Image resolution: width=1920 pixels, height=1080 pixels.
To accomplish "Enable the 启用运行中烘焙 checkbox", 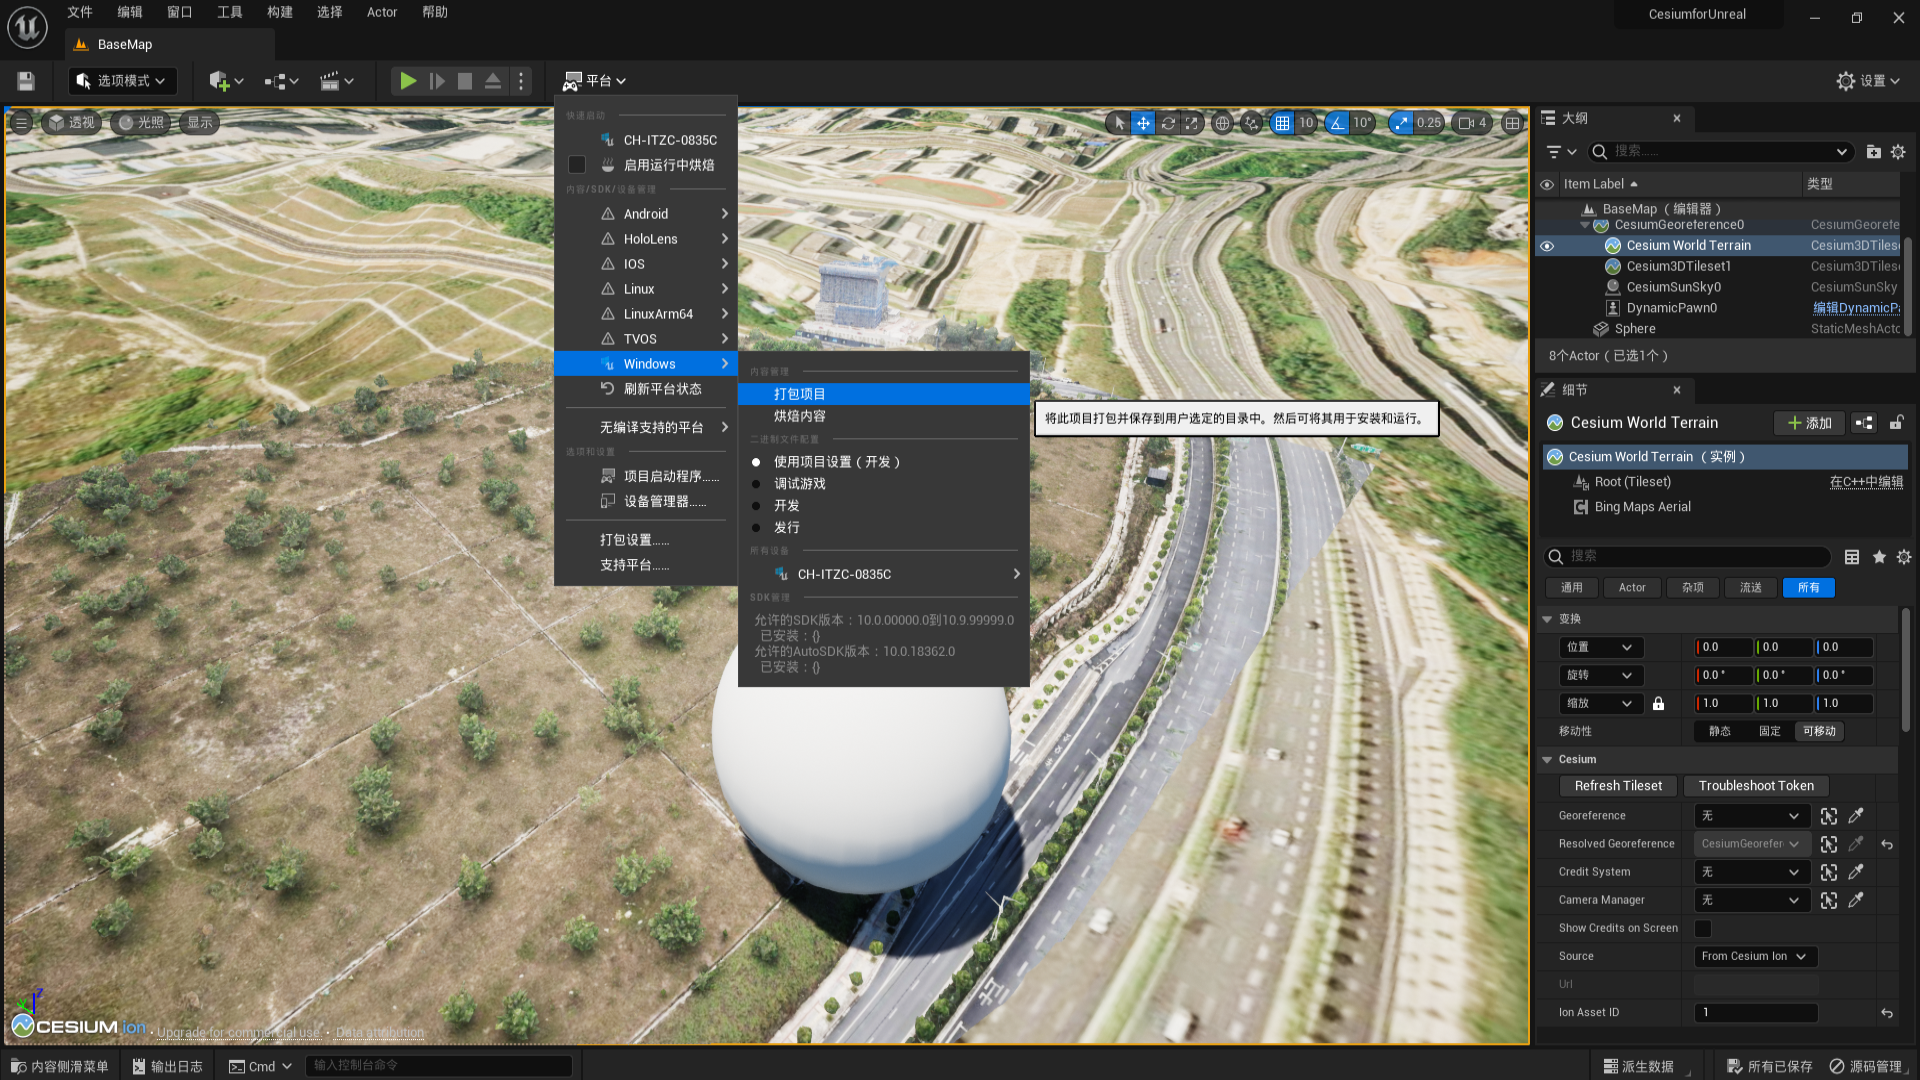I will (577, 165).
